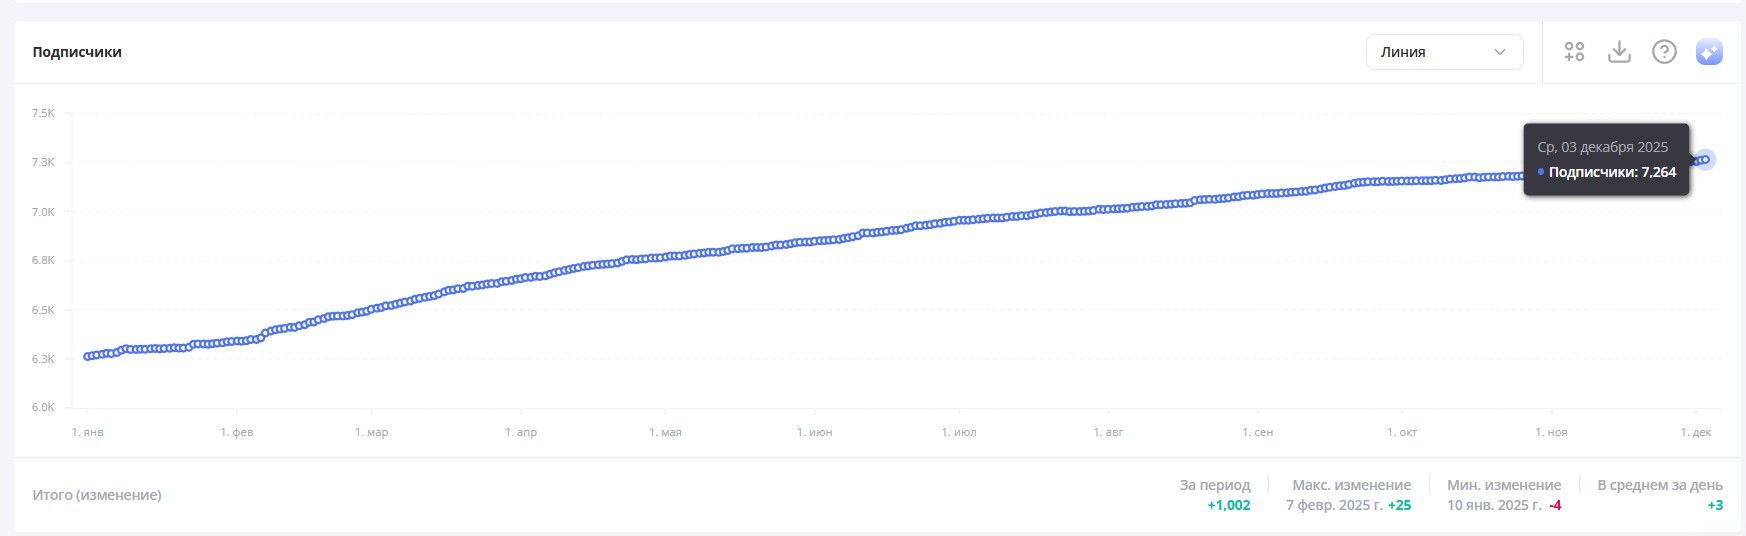Click the "1. дек" x-axis label

pos(1695,432)
